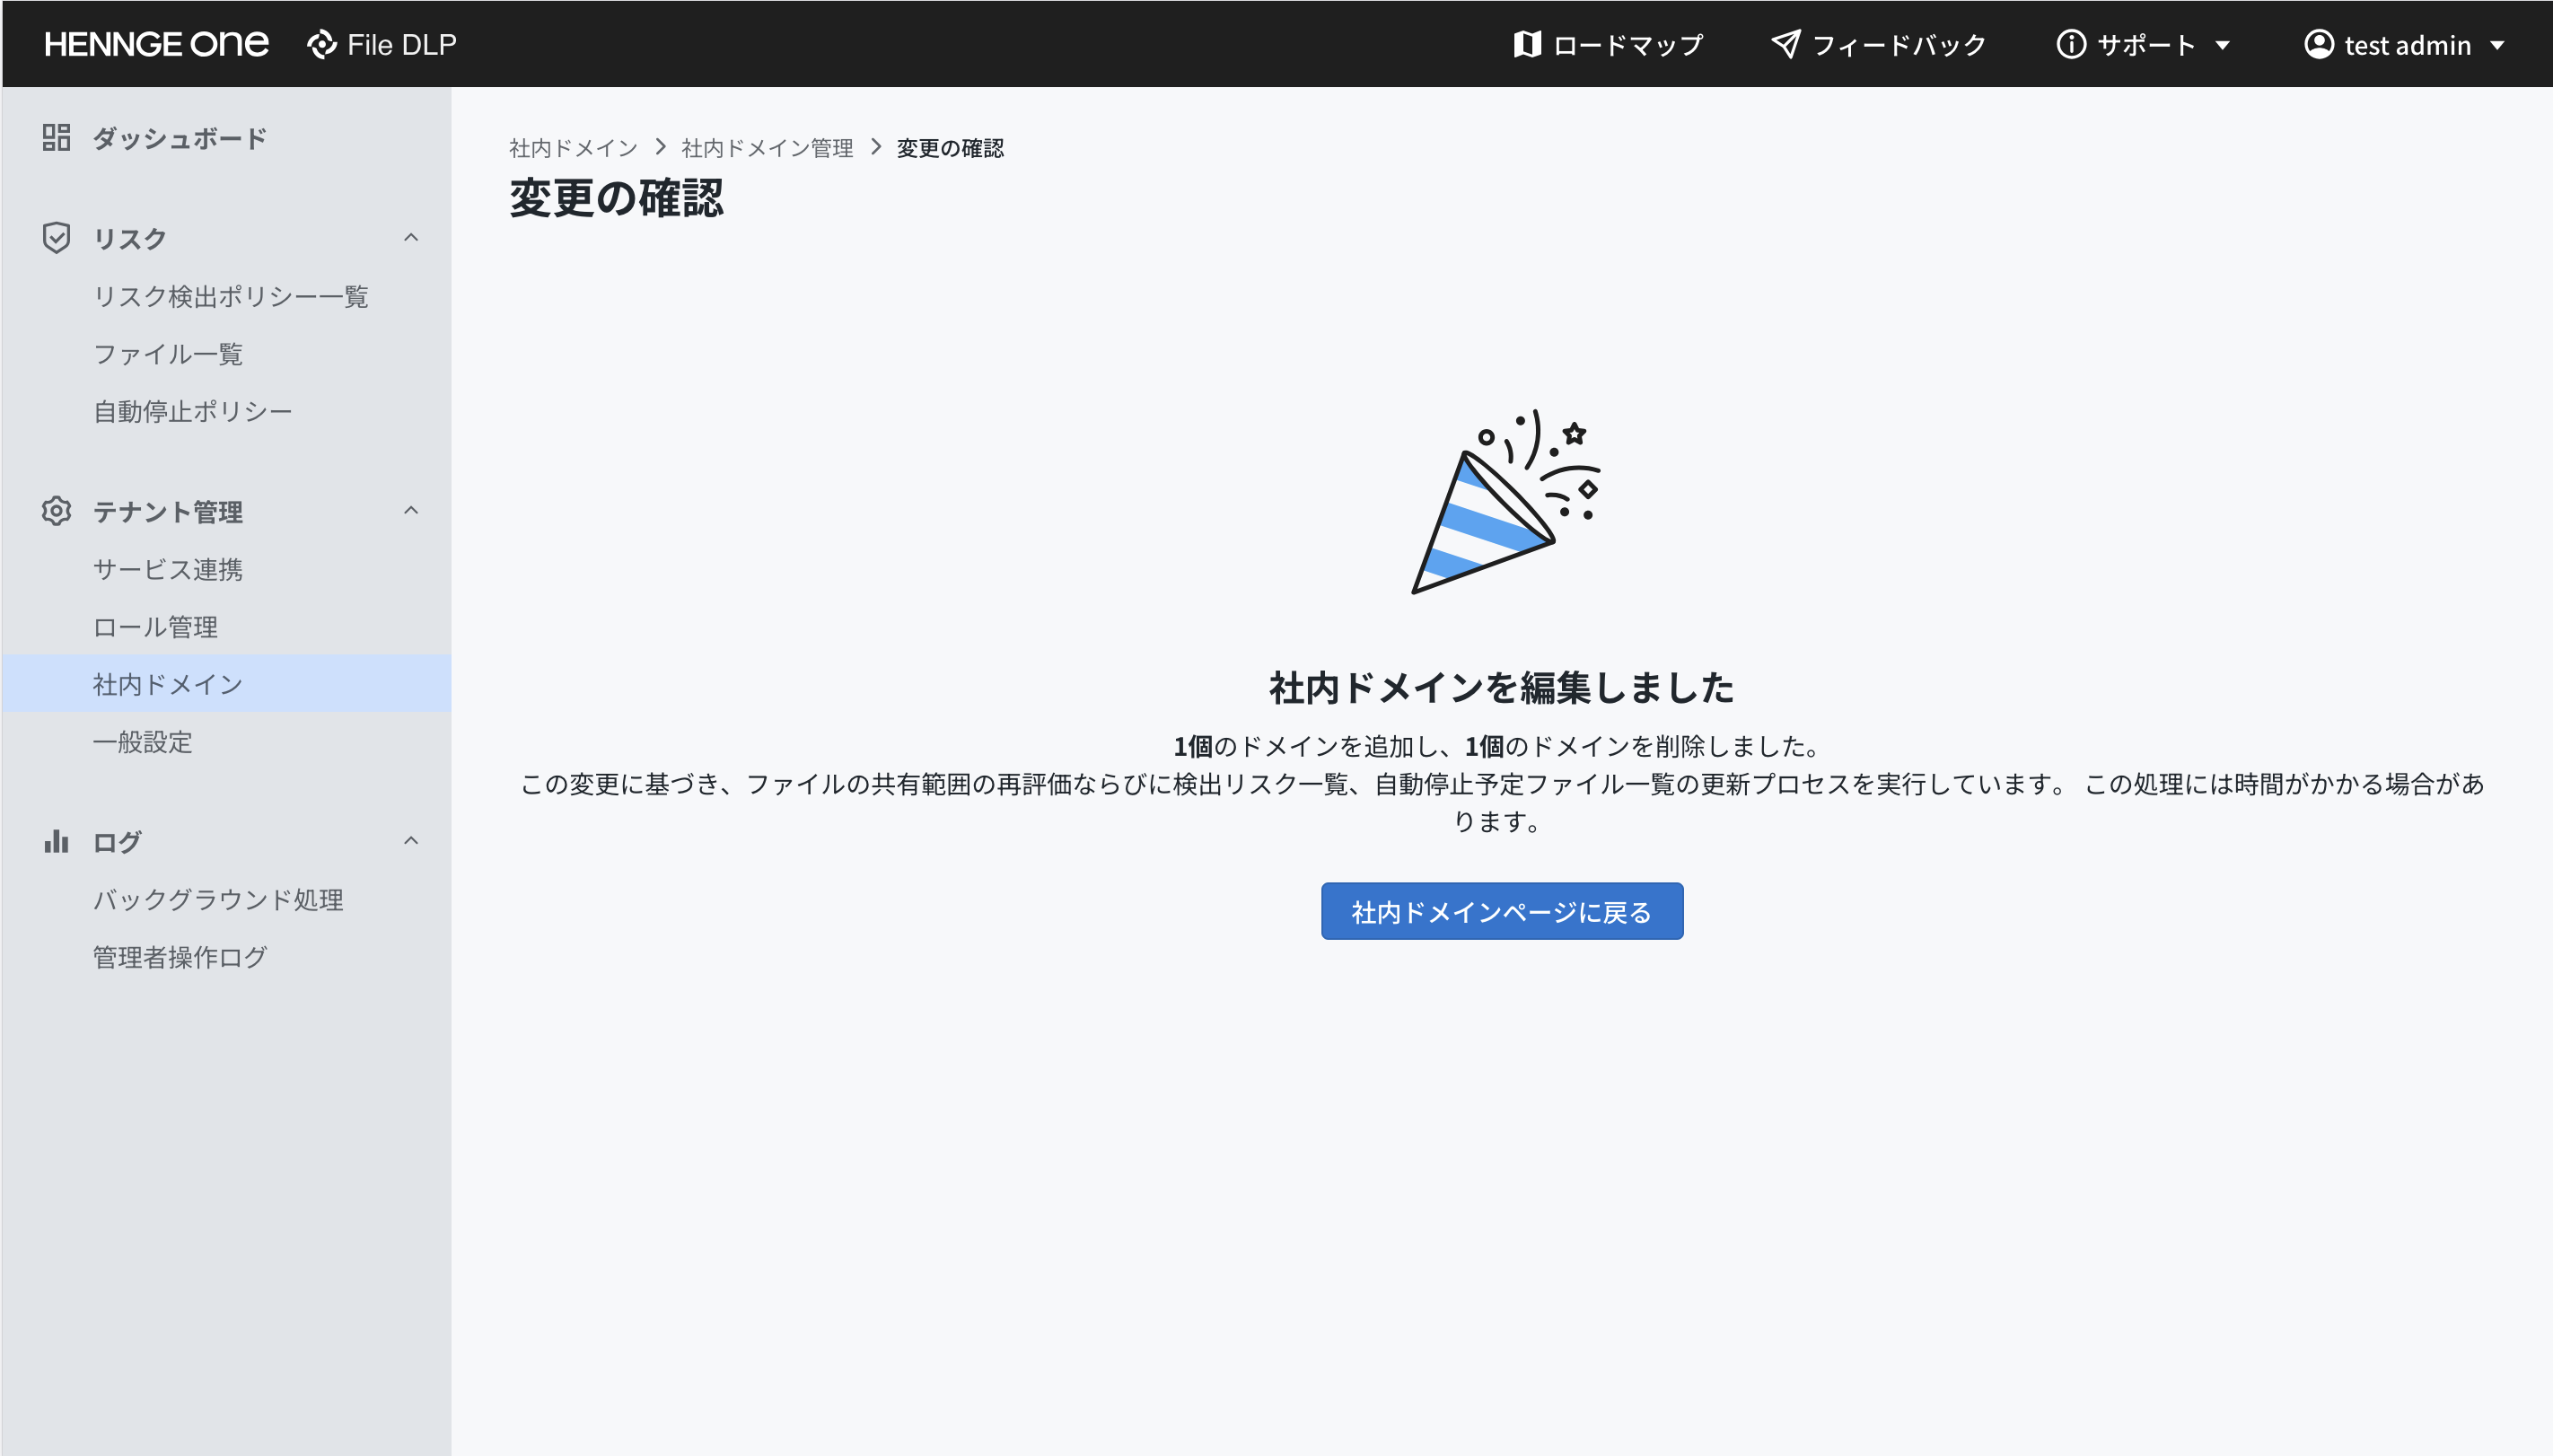
Task: Open the test admin account dropdown arrow
Action: 2497,45
